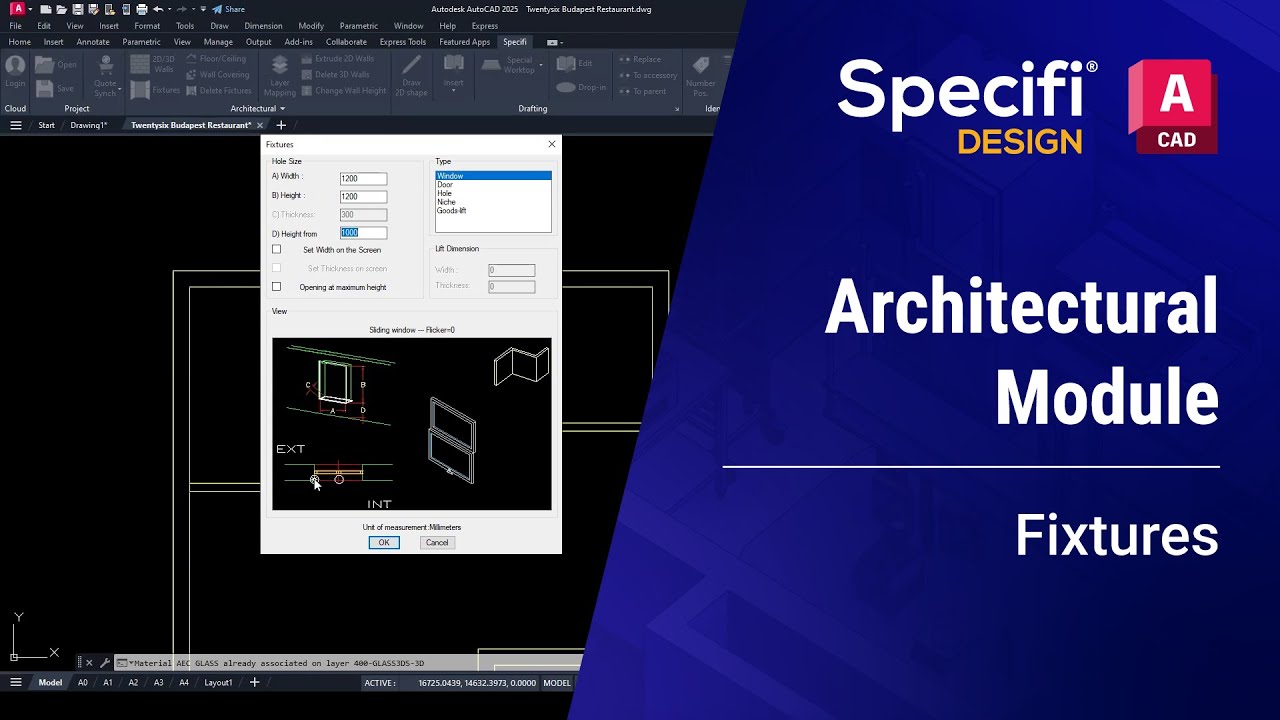
Task: Select the Fixtures ribbon tool
Action: coord(155,90)
